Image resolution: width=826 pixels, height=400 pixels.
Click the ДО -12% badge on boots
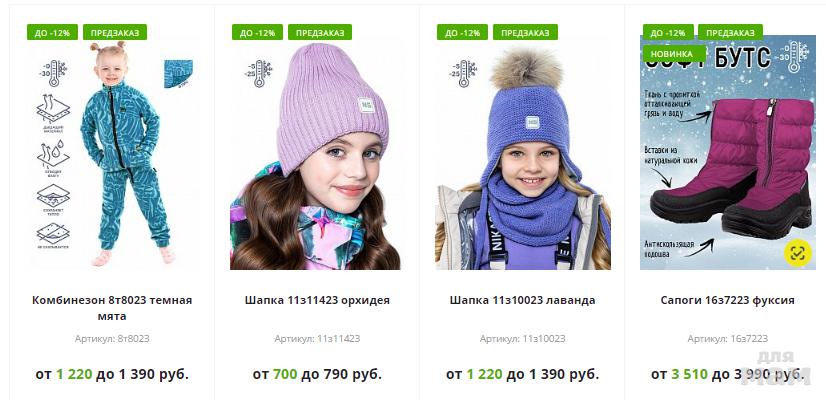point(668,32)
